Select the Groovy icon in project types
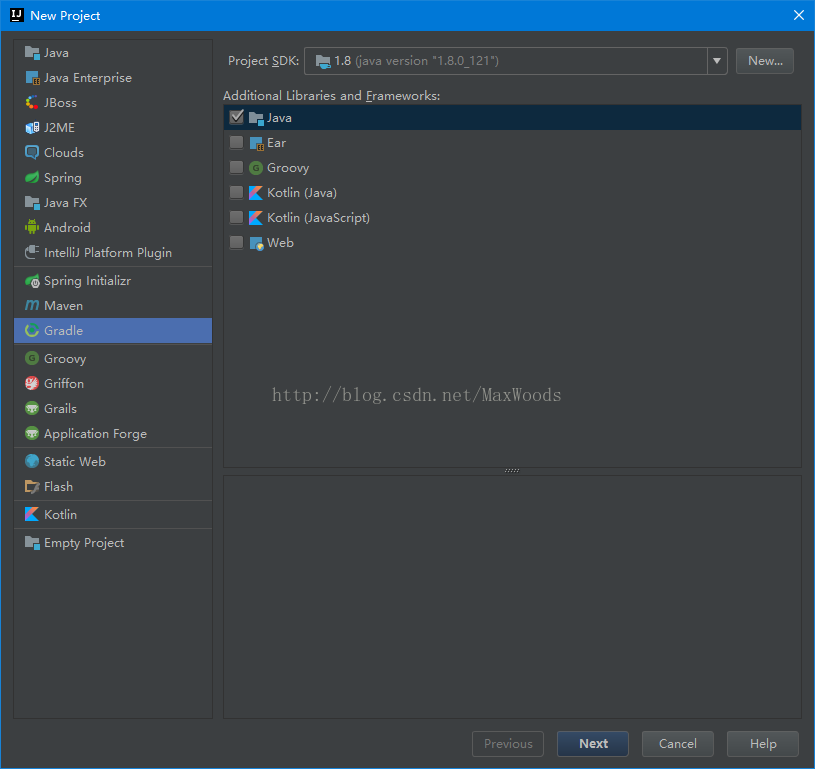The height and width of the screenshot is (769, 815). coord(32,358)
